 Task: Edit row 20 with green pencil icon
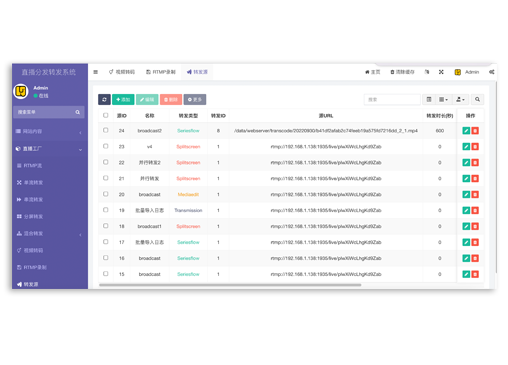[x=466, y=195]
